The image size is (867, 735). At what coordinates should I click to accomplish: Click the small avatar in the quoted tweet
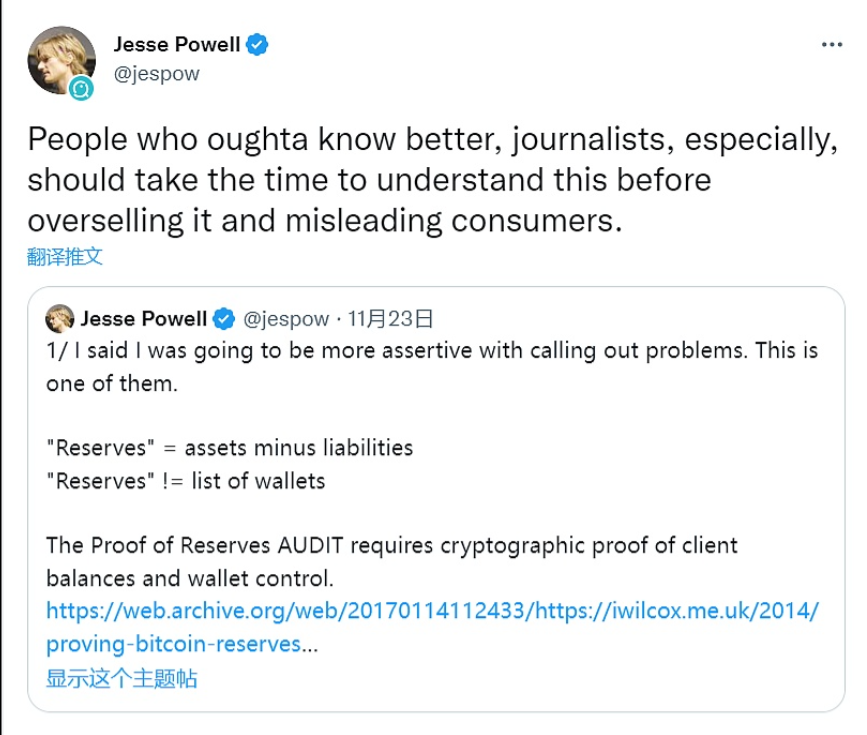coord(60,319)
